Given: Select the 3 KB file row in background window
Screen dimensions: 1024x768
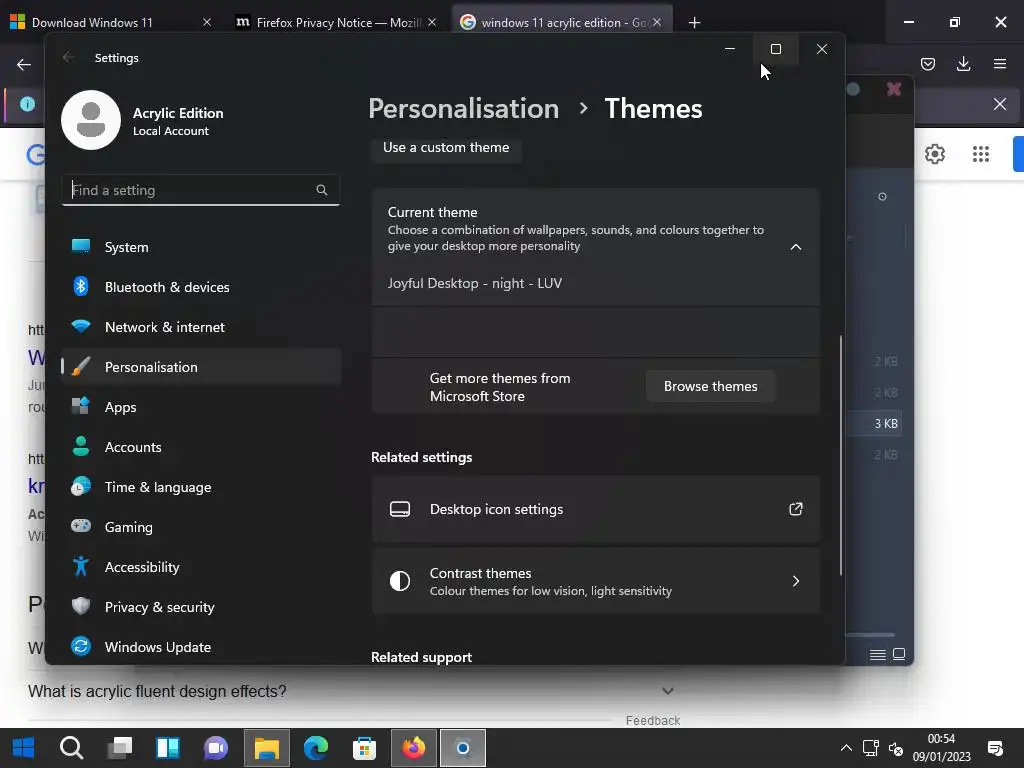Looking at the screenshot, I should (874, 424).
